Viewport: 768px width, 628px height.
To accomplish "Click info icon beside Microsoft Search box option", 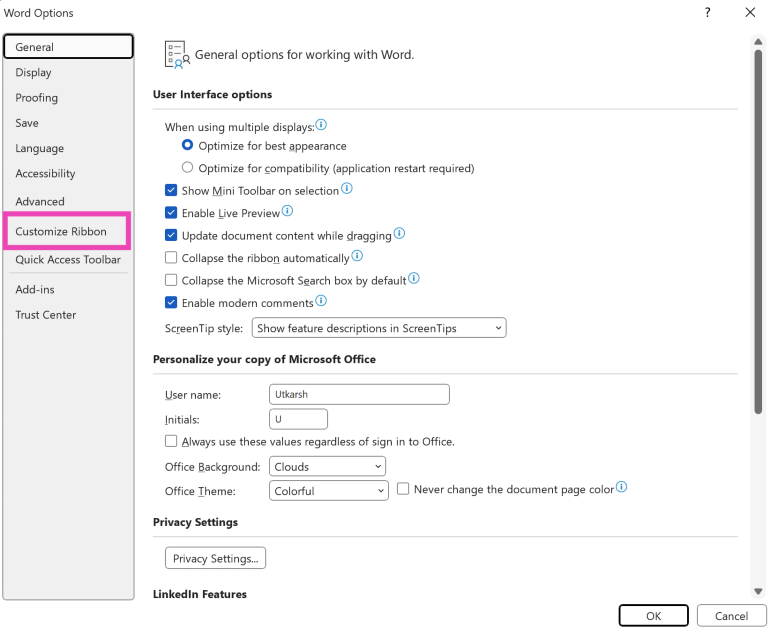I will 414,279.
